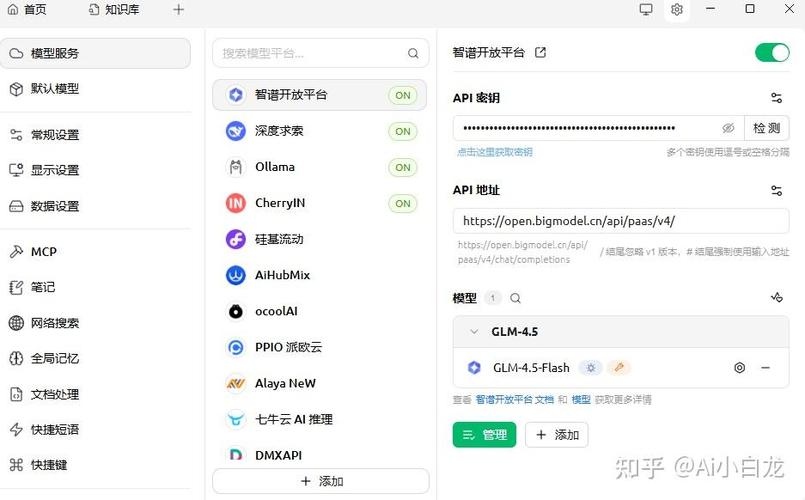Open GLM-4.5-Flash model settings icon
The image size is (805, 500).
[x=739, y=368]
